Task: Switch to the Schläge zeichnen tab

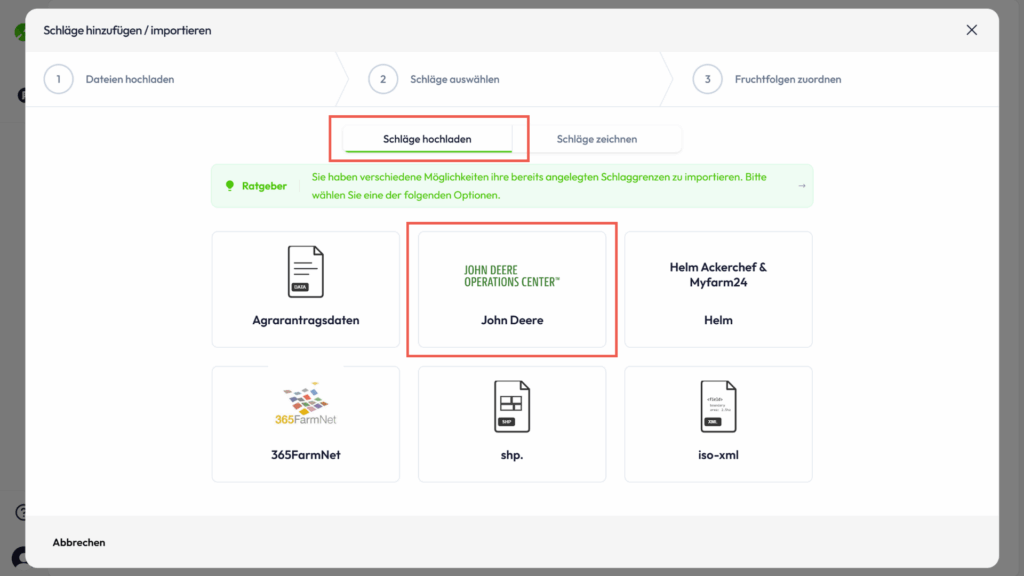Action: coord(596,139)
